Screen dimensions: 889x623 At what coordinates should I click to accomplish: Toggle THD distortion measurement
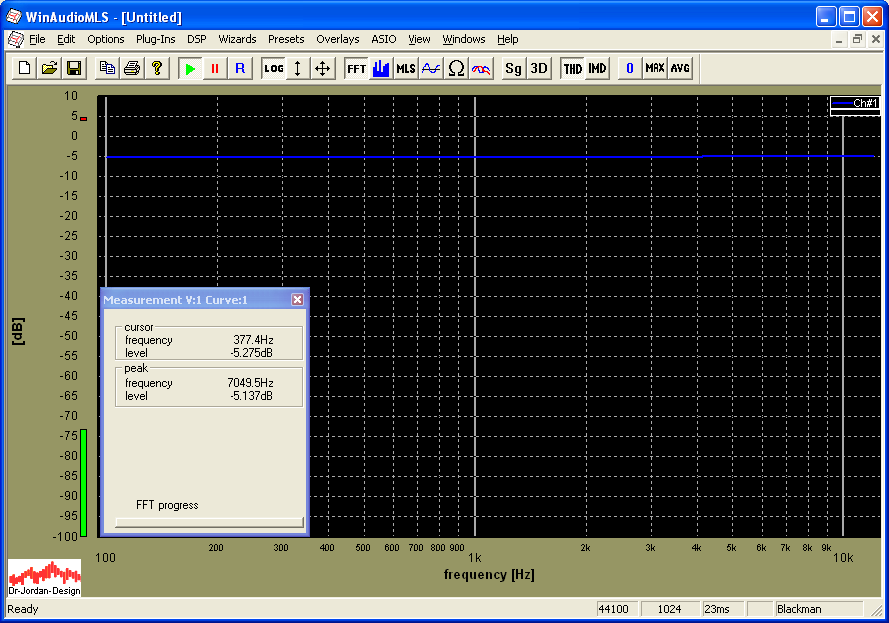pyautogui.click(x=572, y=68)
